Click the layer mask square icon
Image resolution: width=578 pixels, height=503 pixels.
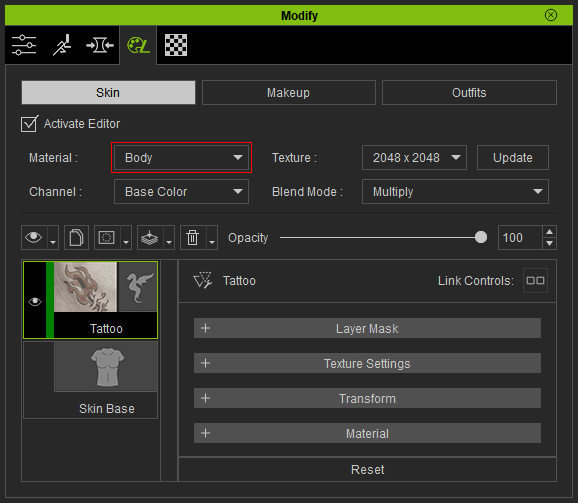pyautogui.click(x=107, y=238)
